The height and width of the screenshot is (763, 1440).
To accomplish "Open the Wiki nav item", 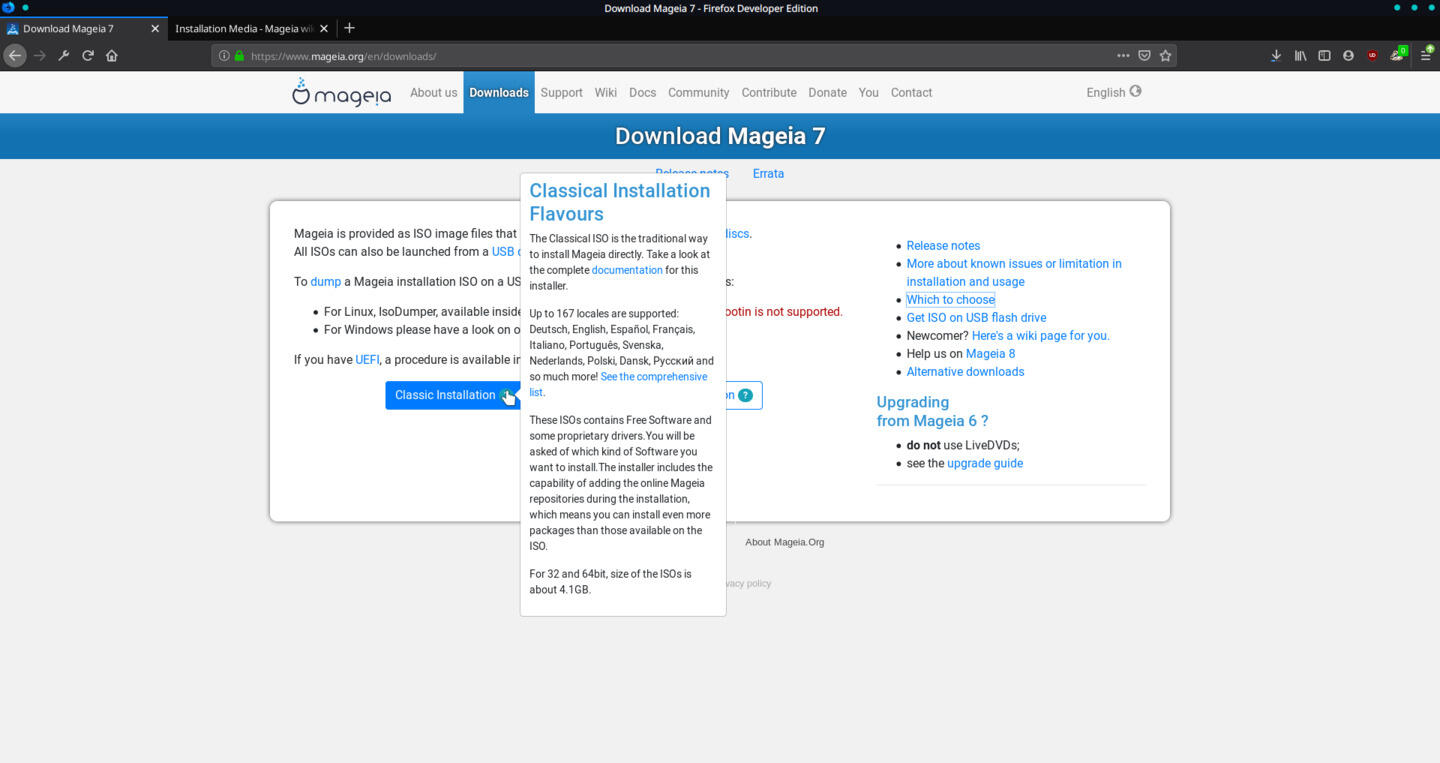I will pyautogui.click(x=606, y=92).
